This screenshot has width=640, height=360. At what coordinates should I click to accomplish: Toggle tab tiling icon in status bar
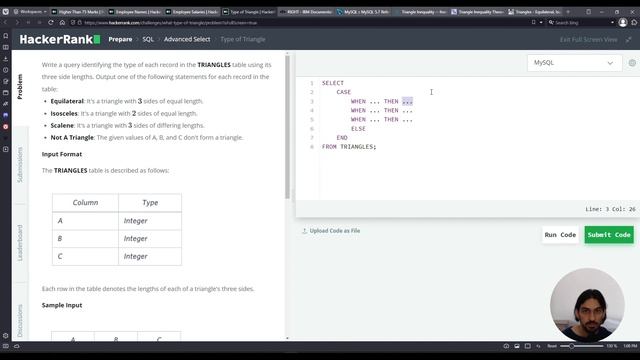(527, 346)
